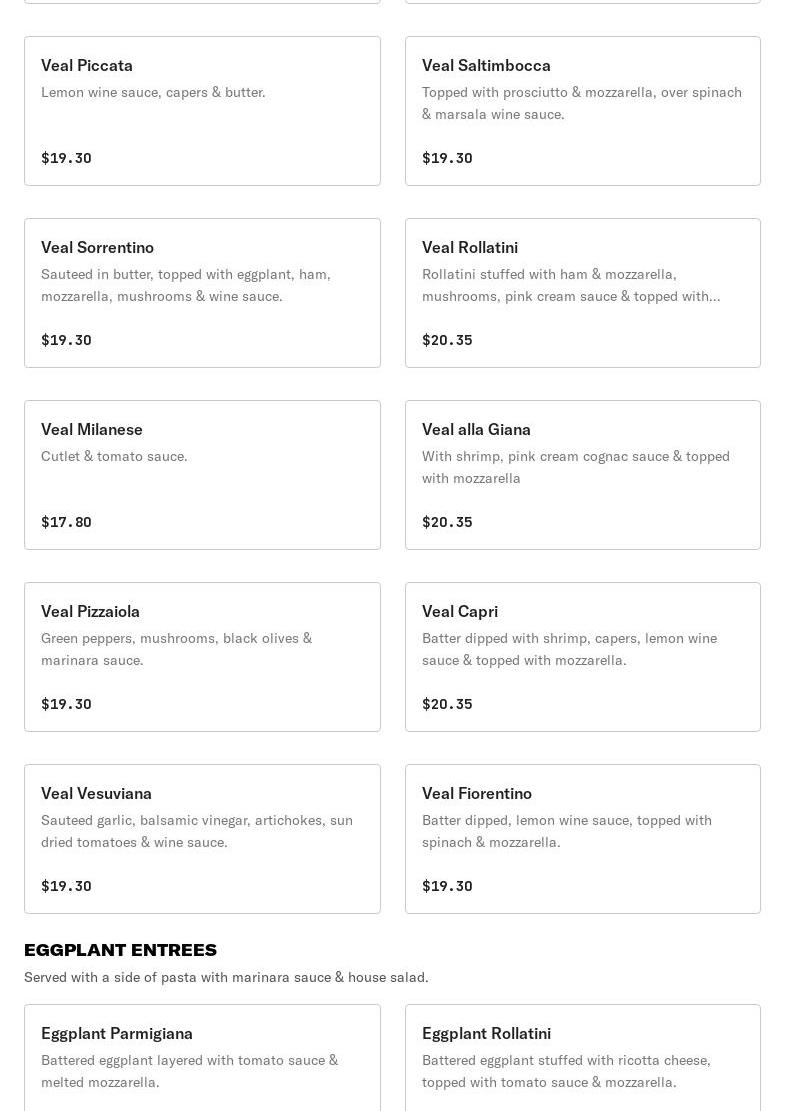
Task: Select the Veal Vesuviana dish card
Action: click(x=202, y=839)
